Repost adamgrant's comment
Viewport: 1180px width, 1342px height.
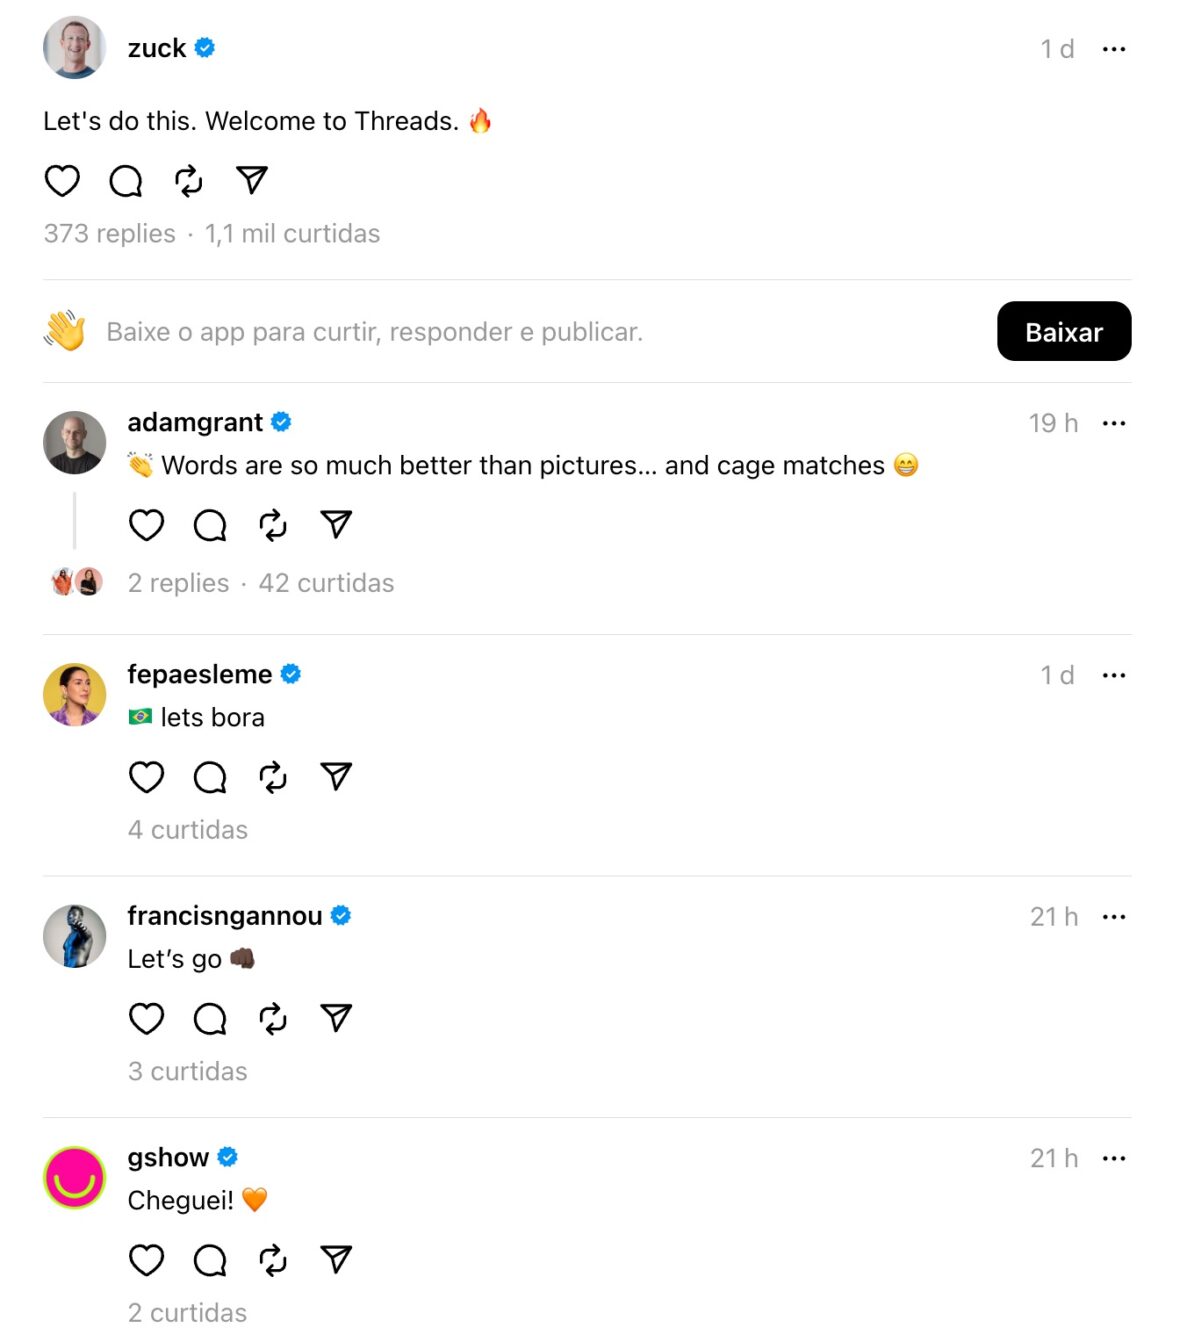273,524
